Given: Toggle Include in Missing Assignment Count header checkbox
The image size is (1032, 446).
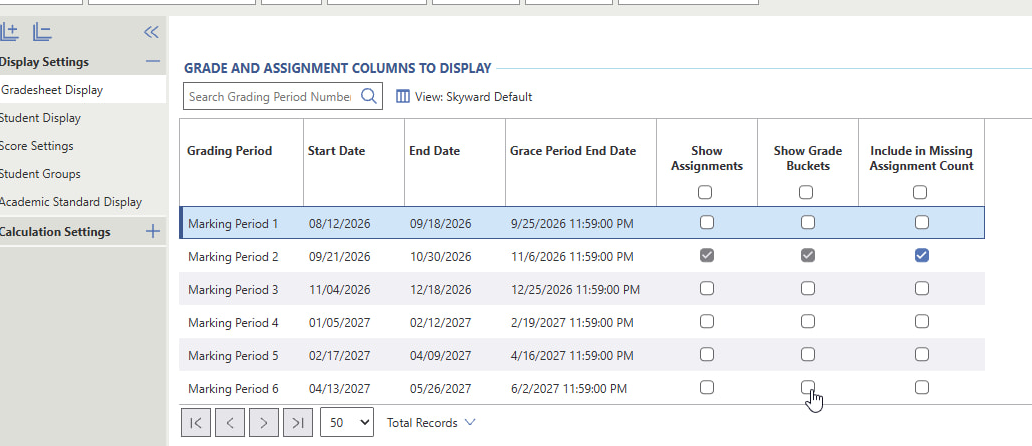Looking at the screenshot, I should tap(919, 192).
